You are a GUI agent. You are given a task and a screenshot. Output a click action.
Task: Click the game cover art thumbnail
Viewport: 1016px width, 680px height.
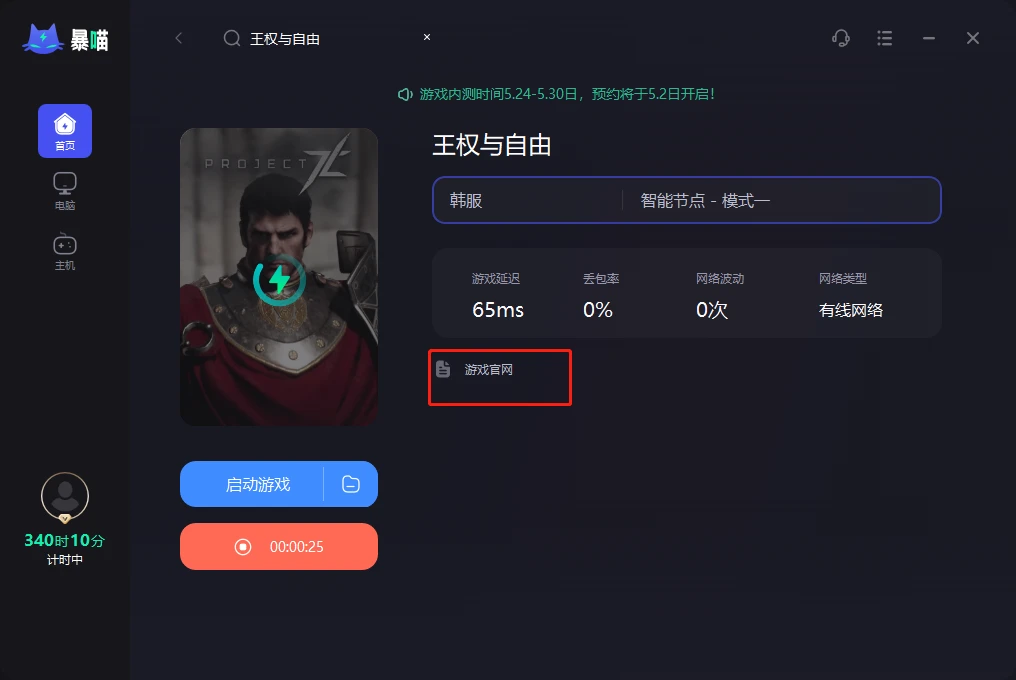279,277
